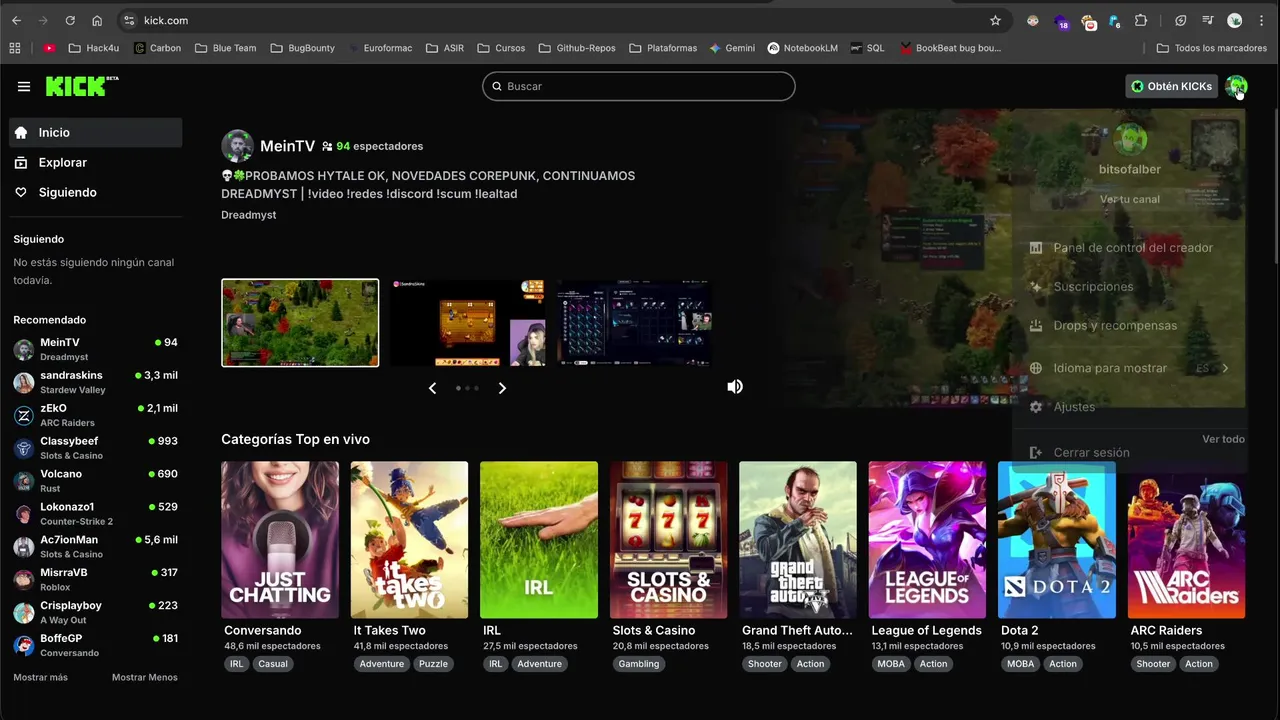Click Mostrar más in Recomendado
This screenshot has width=1280, height=720.
pos(40,677)
